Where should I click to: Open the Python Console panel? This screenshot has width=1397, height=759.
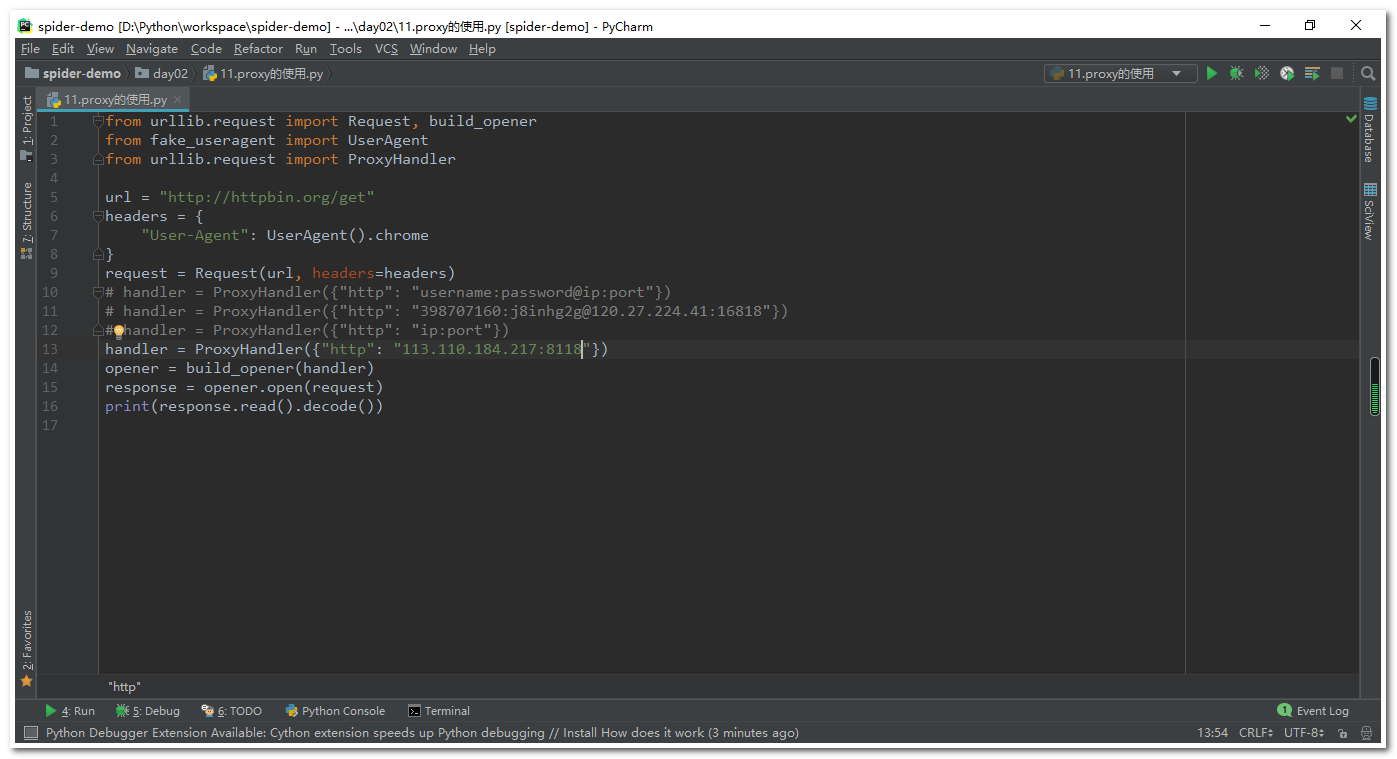335,711
